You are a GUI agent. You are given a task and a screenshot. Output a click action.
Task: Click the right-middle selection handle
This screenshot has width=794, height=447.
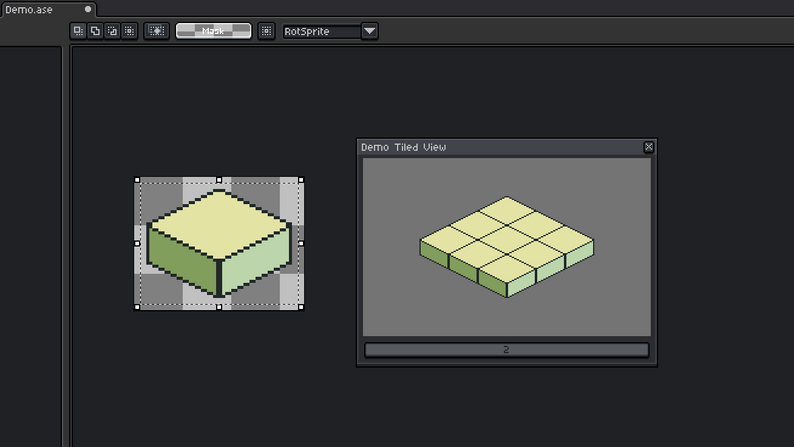(301, 243)
